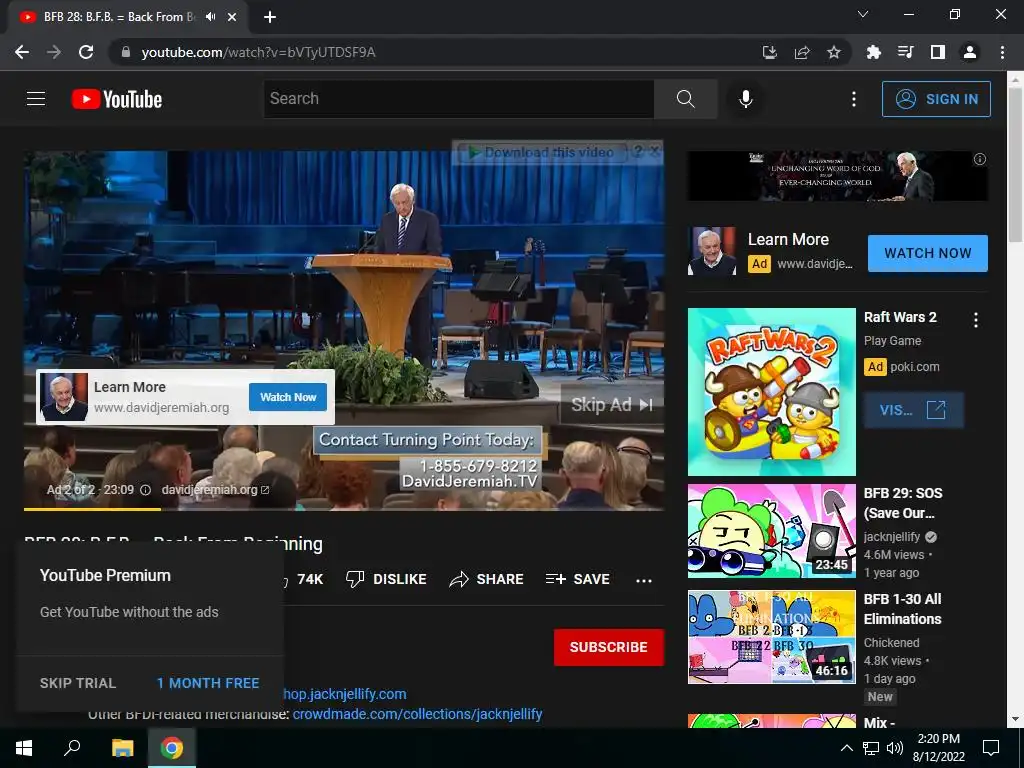Click the jacknjellify channel name
The image size is (1024, 768).
pos(891,537)
